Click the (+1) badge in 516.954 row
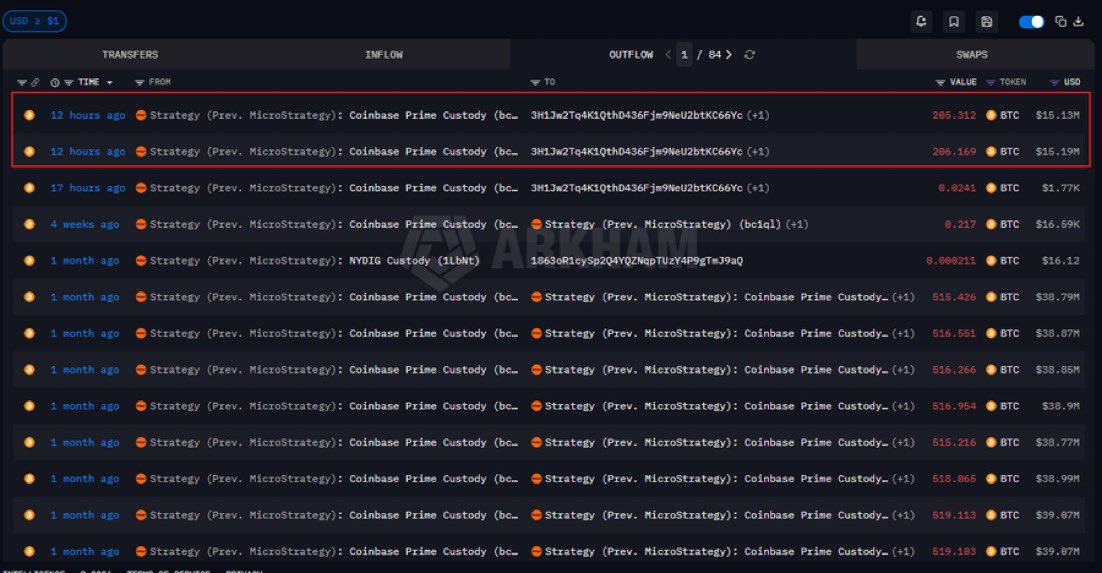Screen dimensions: 1102x573 tap(903, 406)
